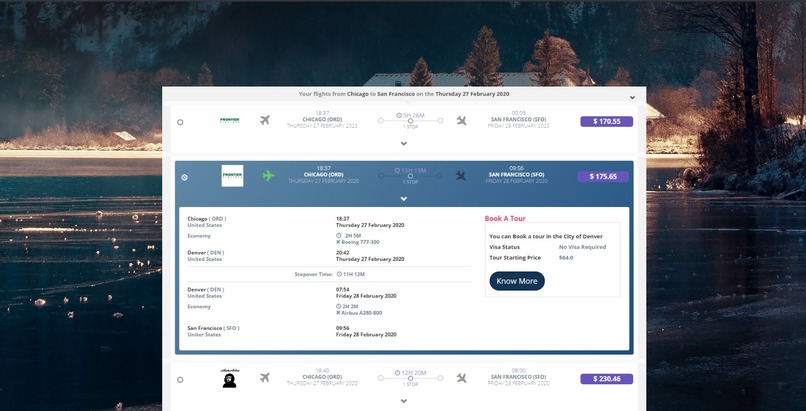Click the 07:54 Denver departure time
This screenshot has height=411, width=806.
coord(343,290)
